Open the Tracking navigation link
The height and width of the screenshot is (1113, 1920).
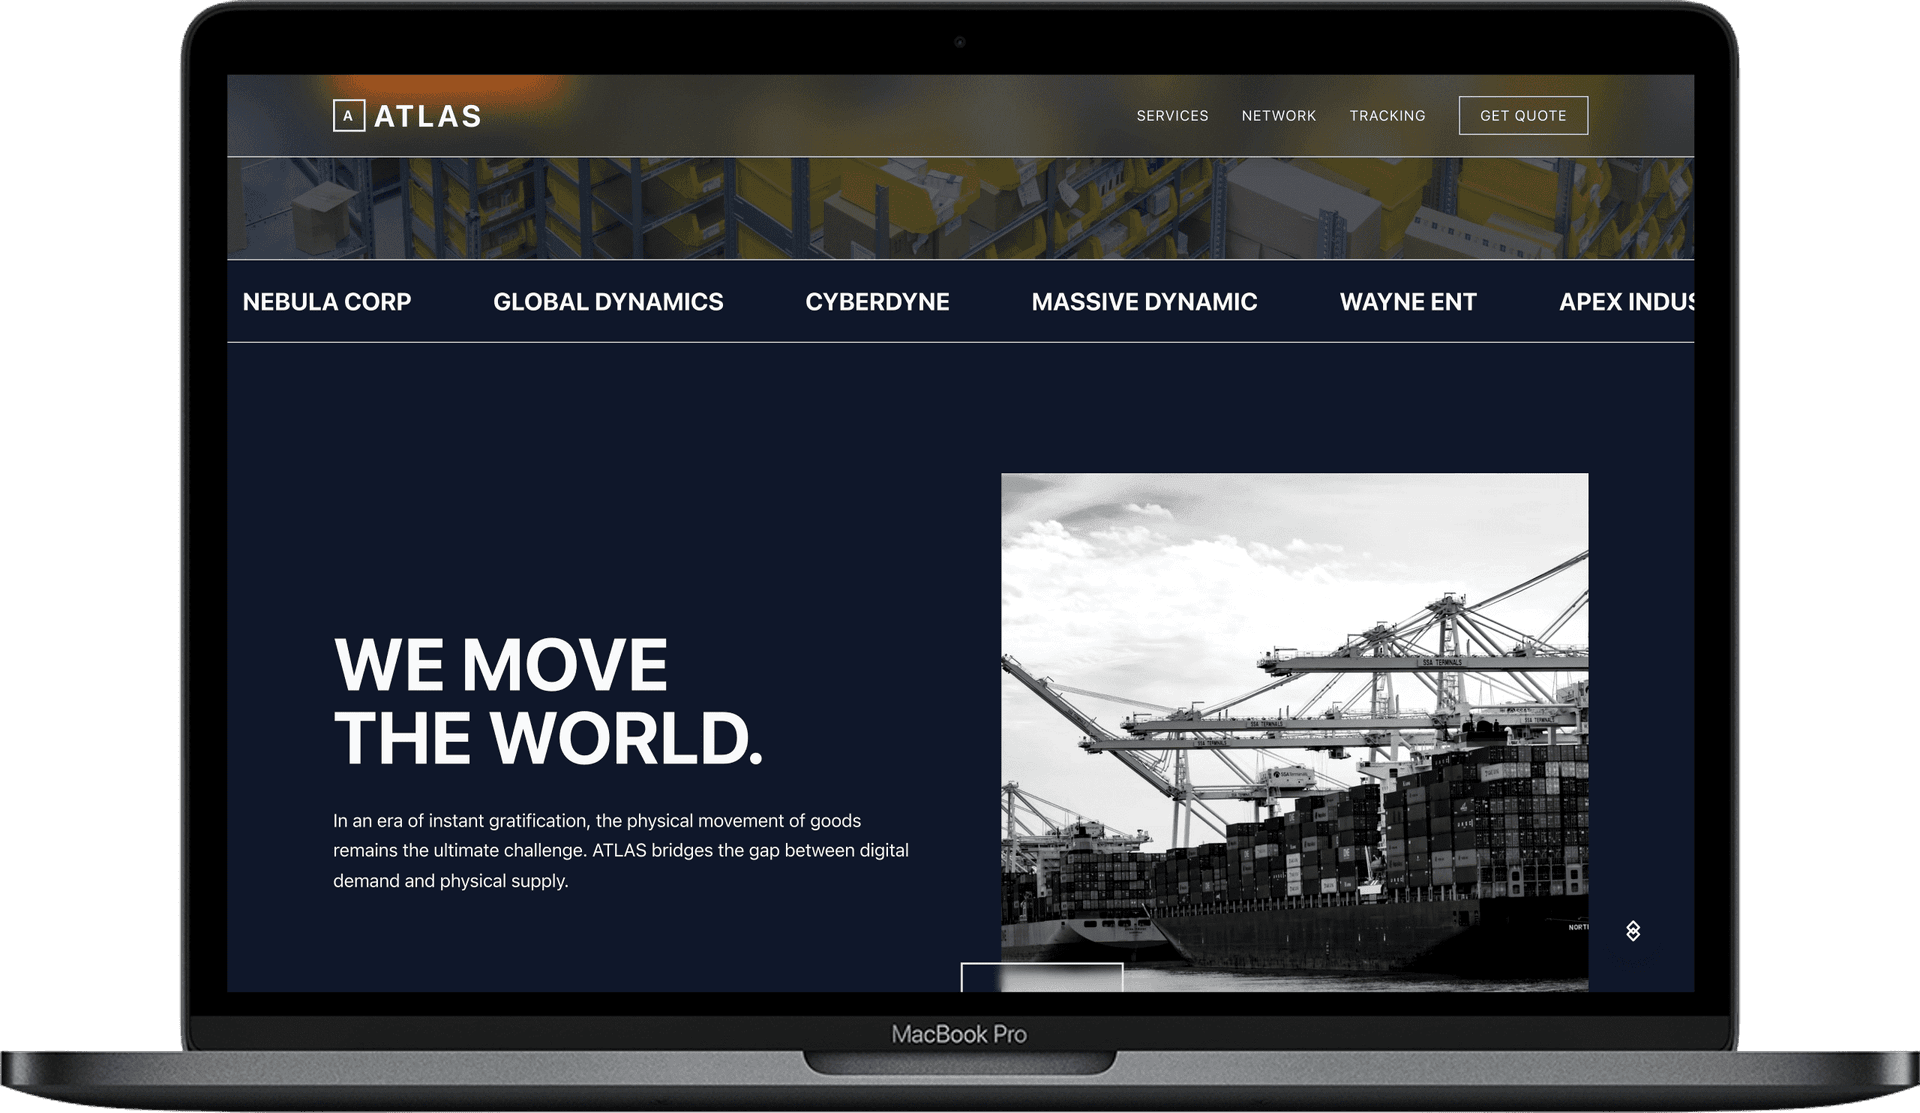point(1387,116)
